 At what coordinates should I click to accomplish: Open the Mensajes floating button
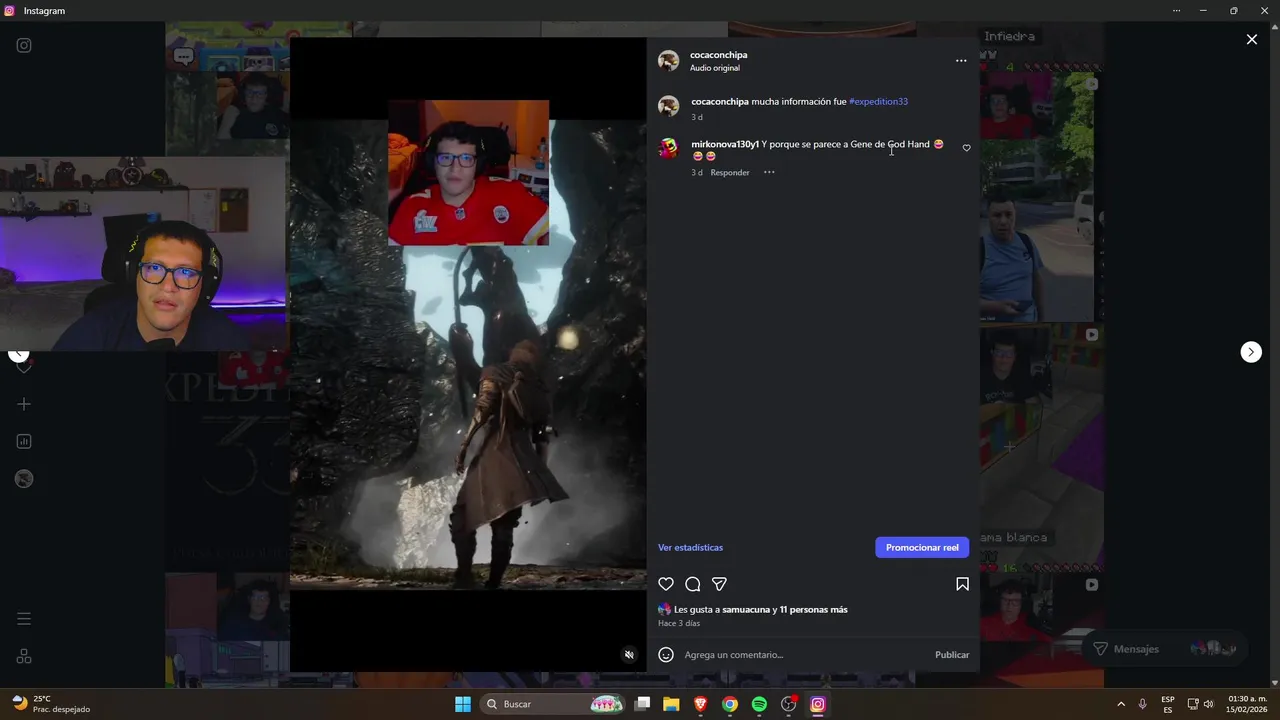(1166, 649)
